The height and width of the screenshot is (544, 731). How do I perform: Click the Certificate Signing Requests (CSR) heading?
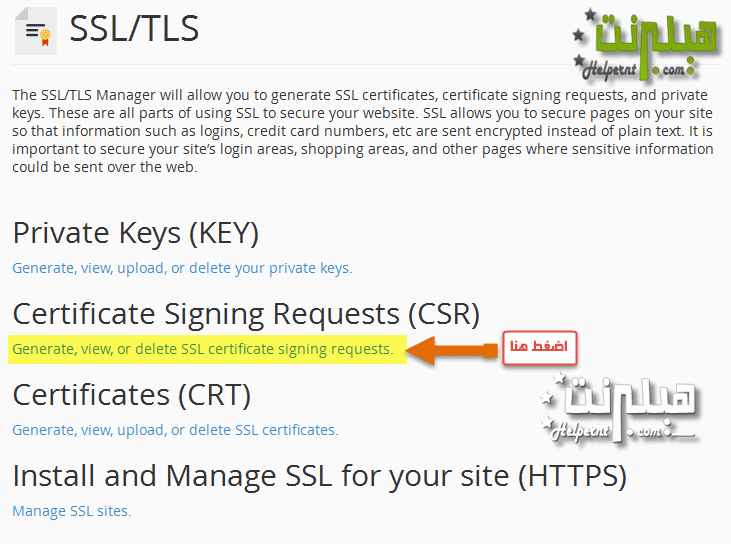(x=246, y=314)
